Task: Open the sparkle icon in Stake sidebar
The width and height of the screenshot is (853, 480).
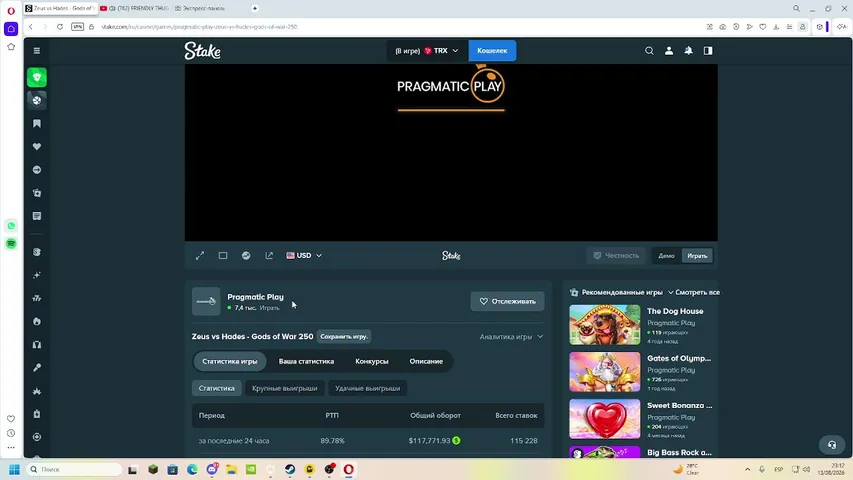Action: point(37,275)
